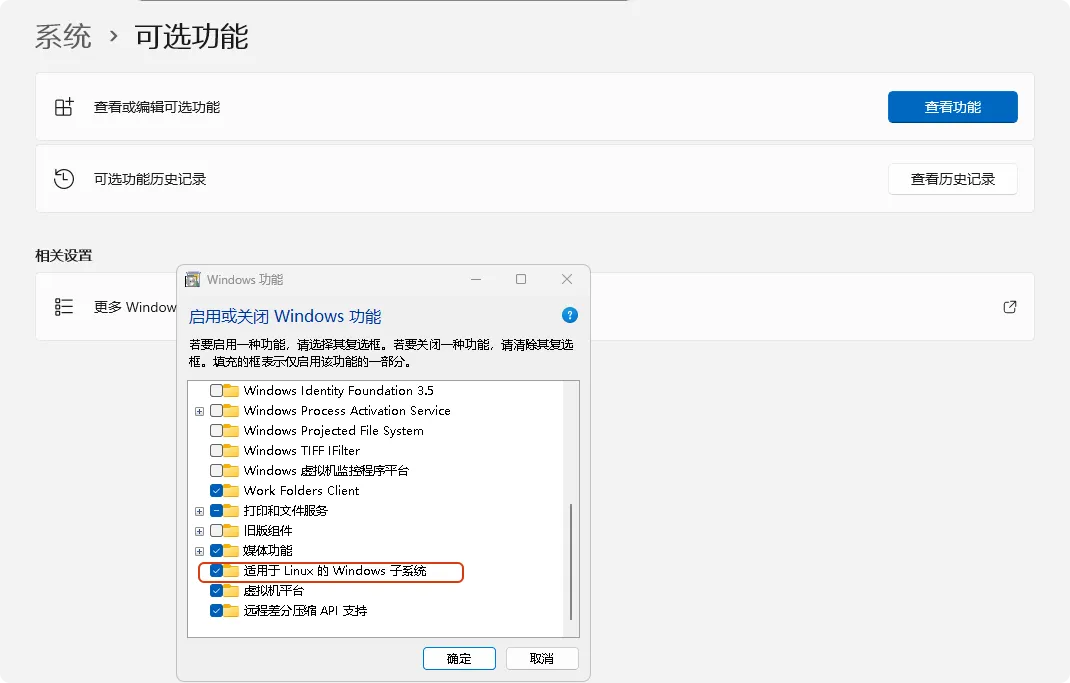Close the Windows 功能 dialog

pyautogui.click(x=567, y=280)
